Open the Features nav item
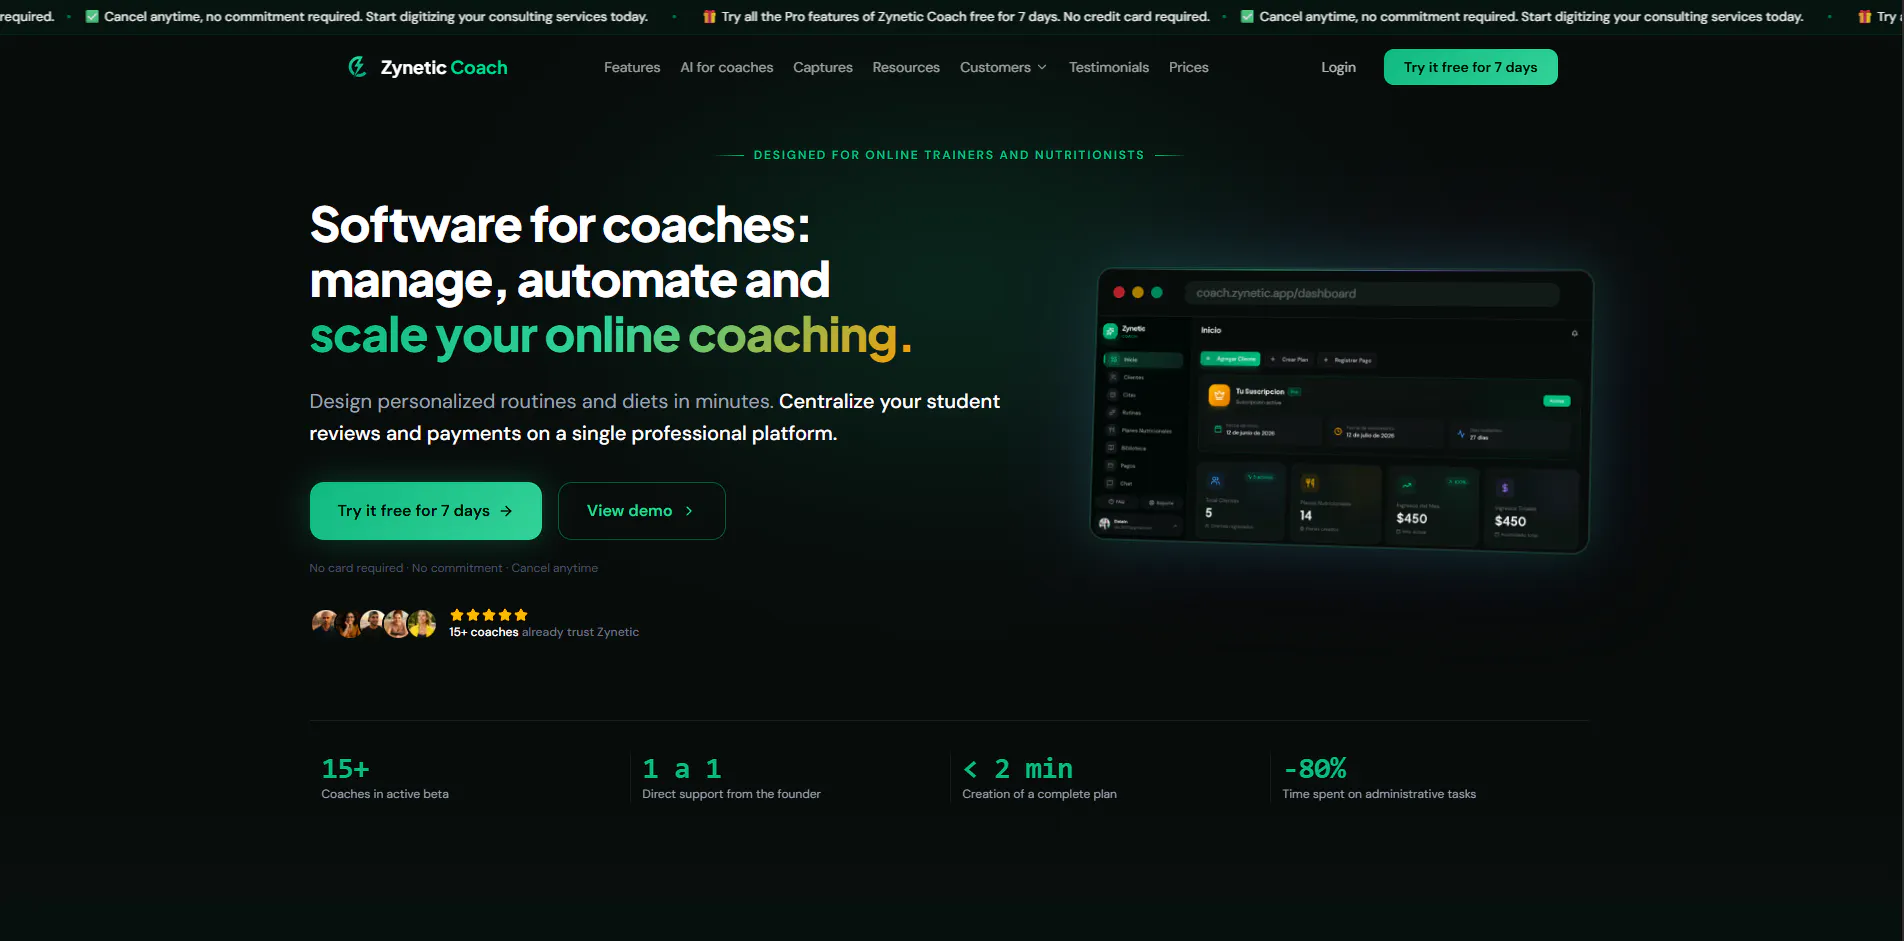The height and width of the screenshot is (941, 1904). point(632,67)
